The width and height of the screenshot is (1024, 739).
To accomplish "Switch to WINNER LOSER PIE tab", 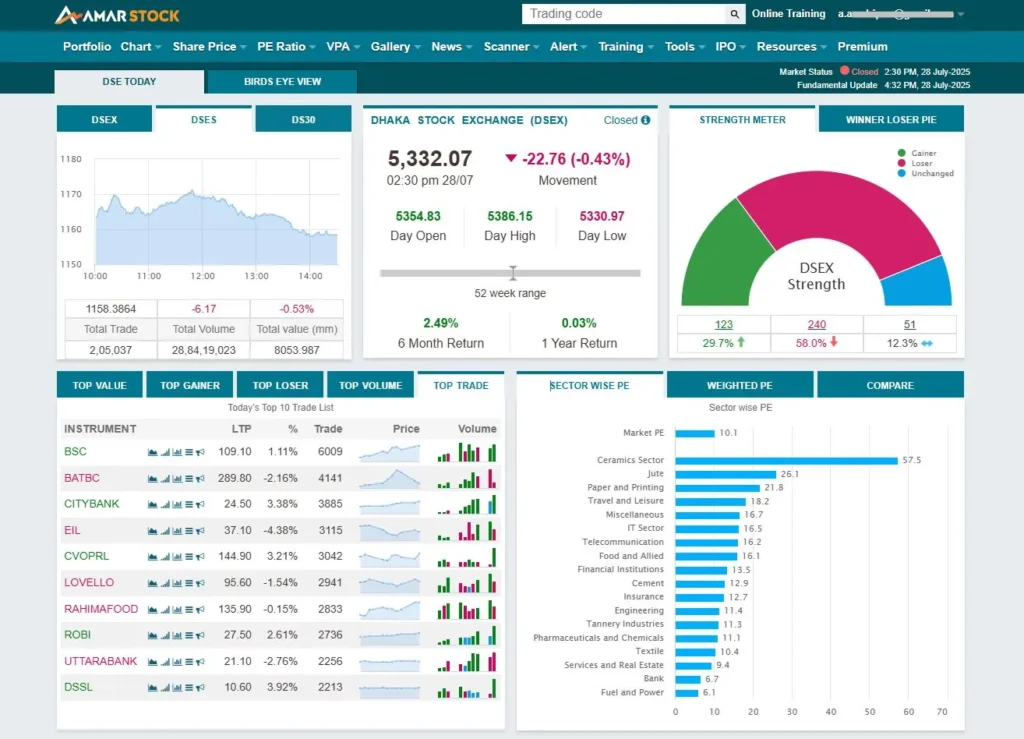I will coord(891,119).
